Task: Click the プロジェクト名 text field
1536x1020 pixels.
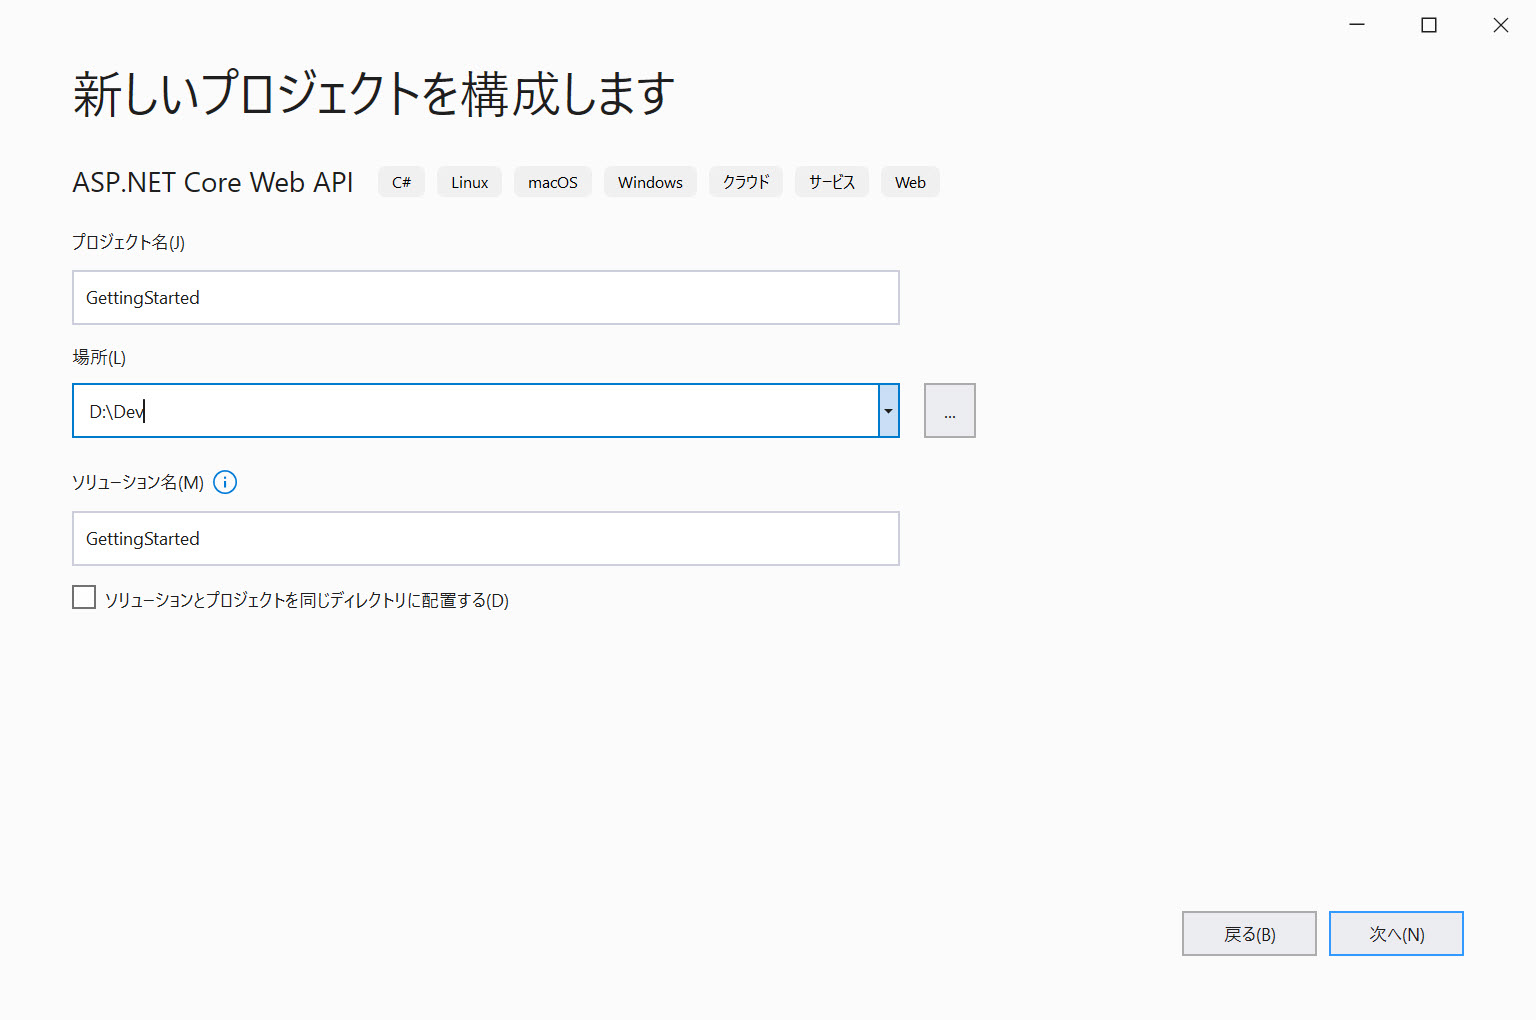Action: click(485, 298)
